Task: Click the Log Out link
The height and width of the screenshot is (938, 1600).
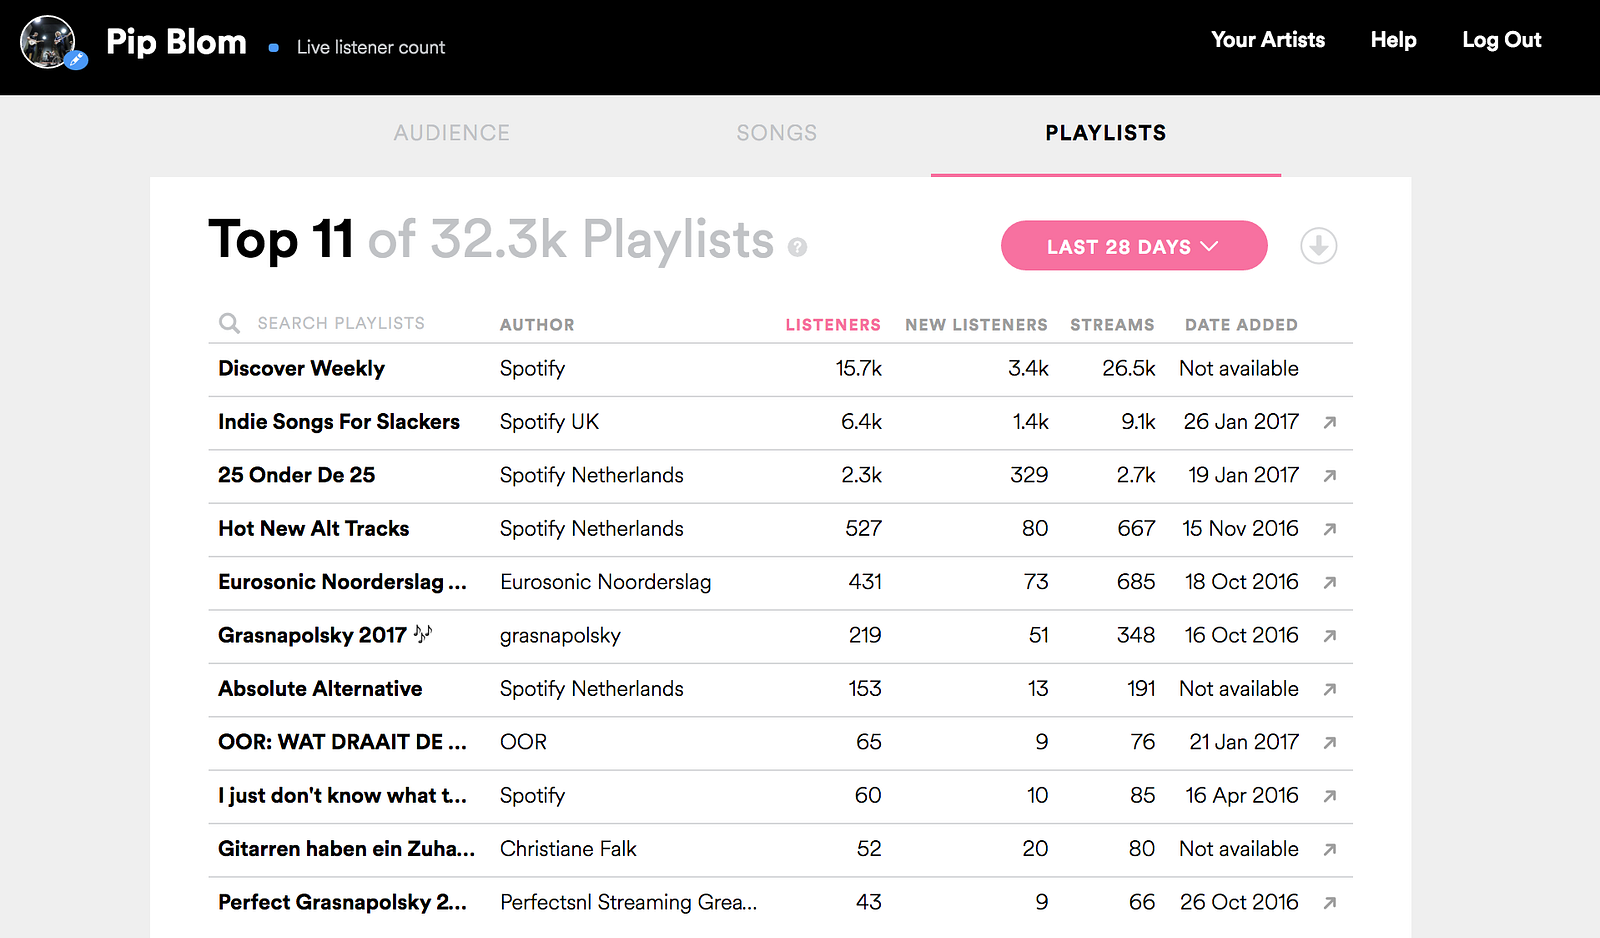Action: point(1501,40)
